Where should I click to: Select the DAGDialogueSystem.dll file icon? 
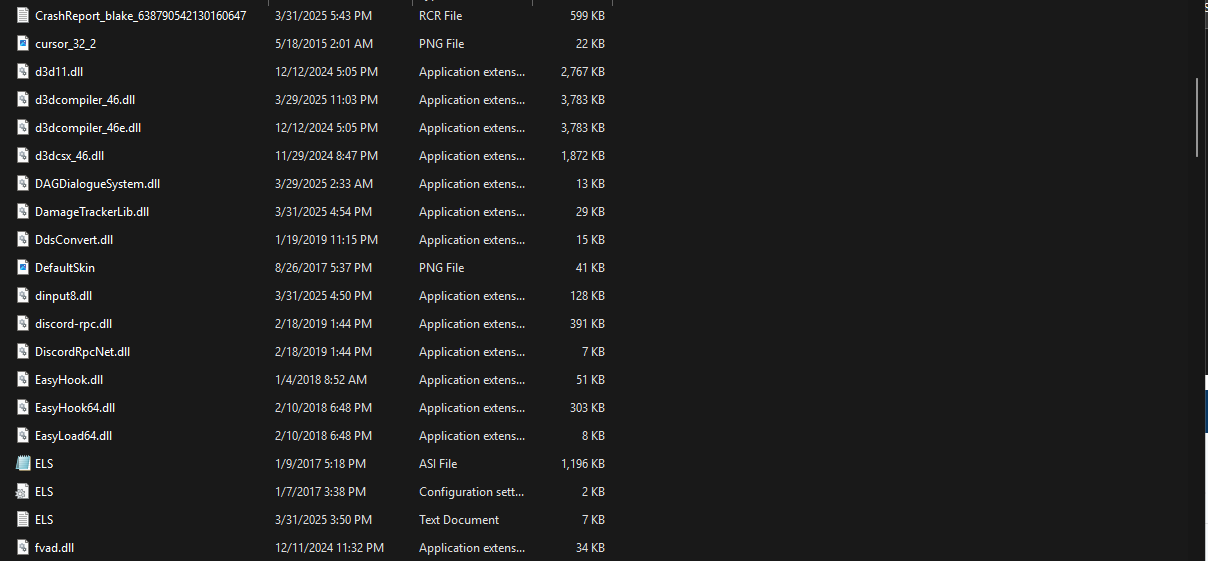(x=23, y=184)
